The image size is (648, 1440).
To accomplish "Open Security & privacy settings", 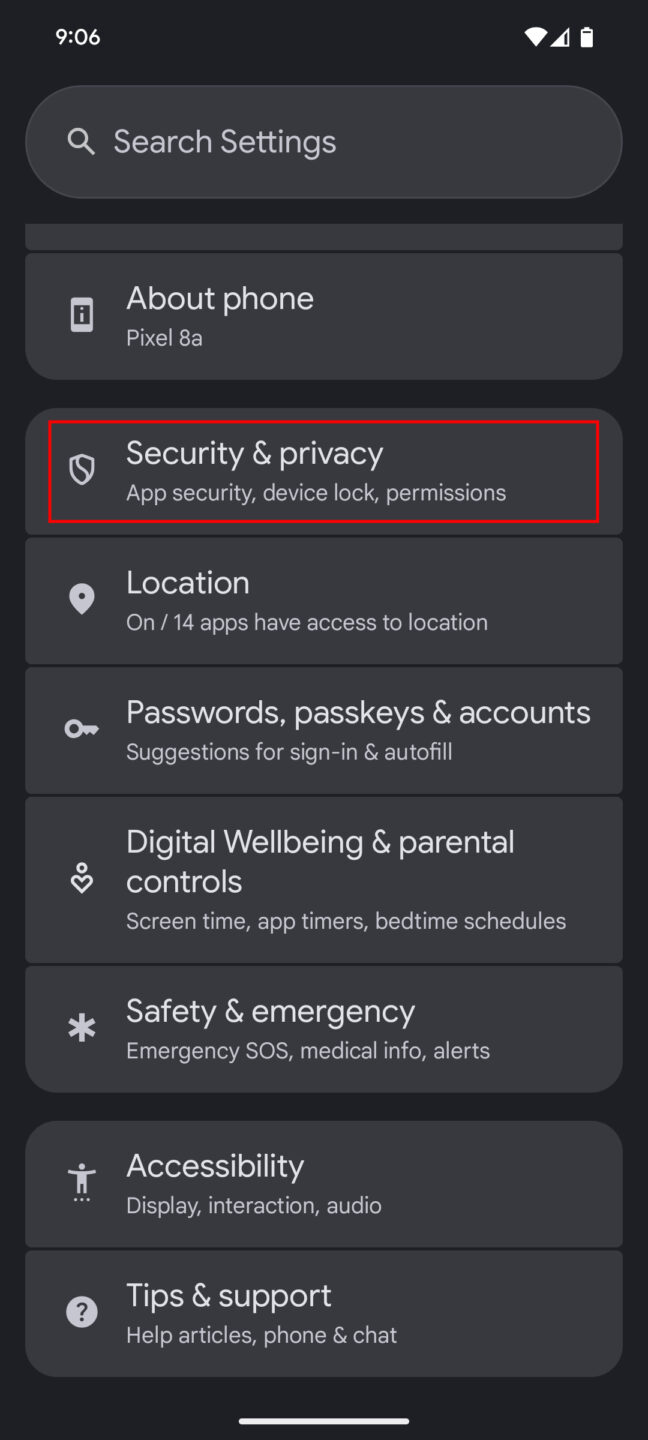I will point(324,470).
